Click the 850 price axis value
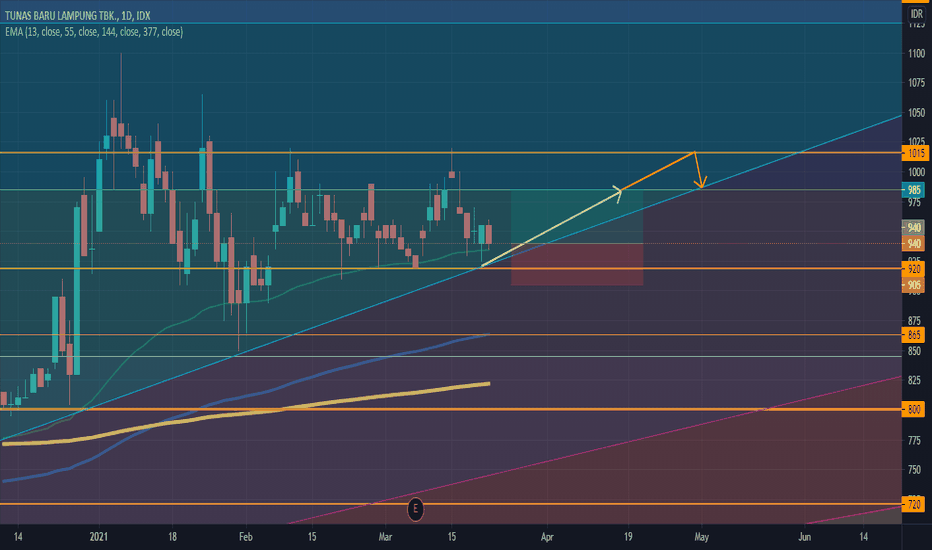The height and width of the screenshot is (550, 932). [x=914, y=351]
